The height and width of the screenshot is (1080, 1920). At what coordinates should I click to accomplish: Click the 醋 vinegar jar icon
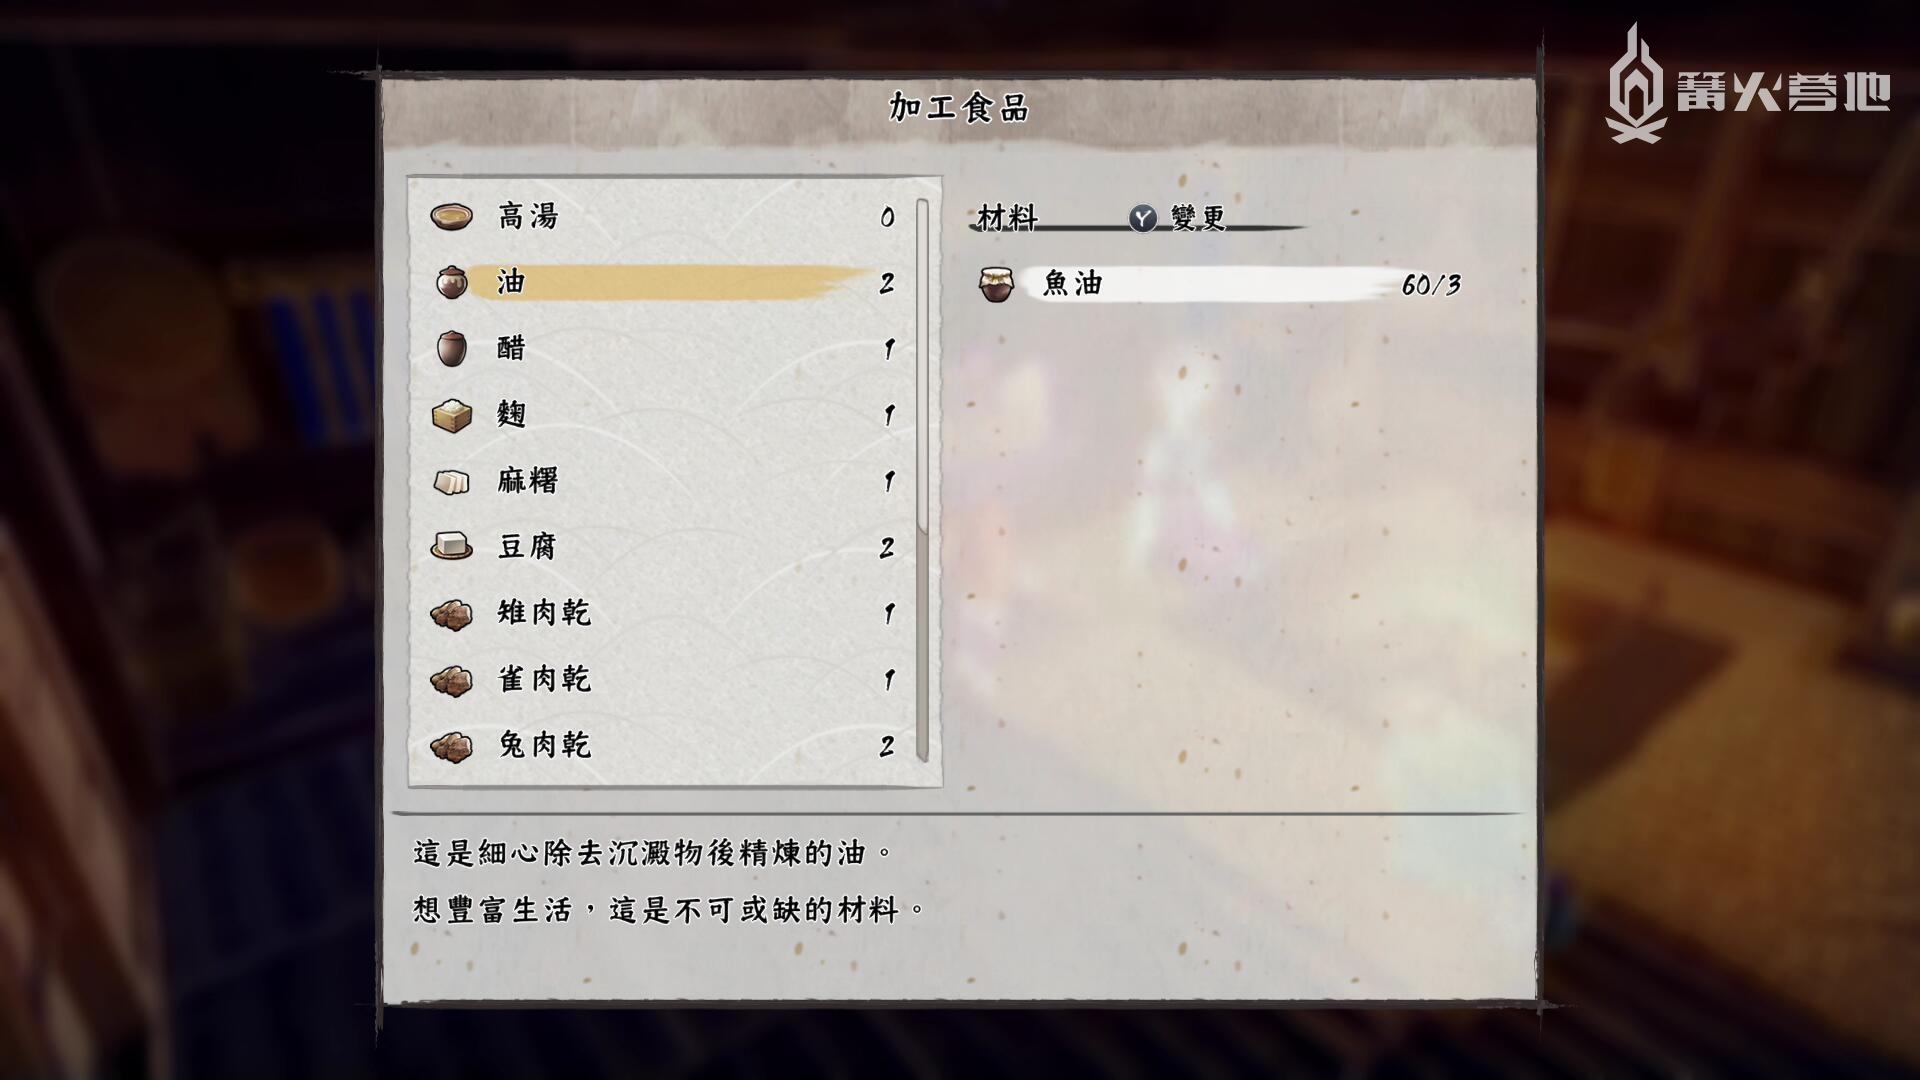[x=451, y=348]
